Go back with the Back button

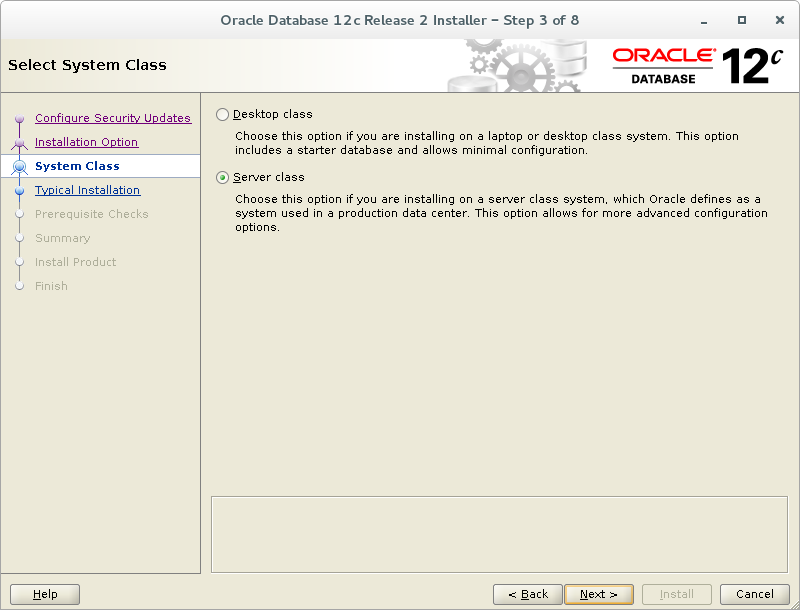[x=528, y=594]
